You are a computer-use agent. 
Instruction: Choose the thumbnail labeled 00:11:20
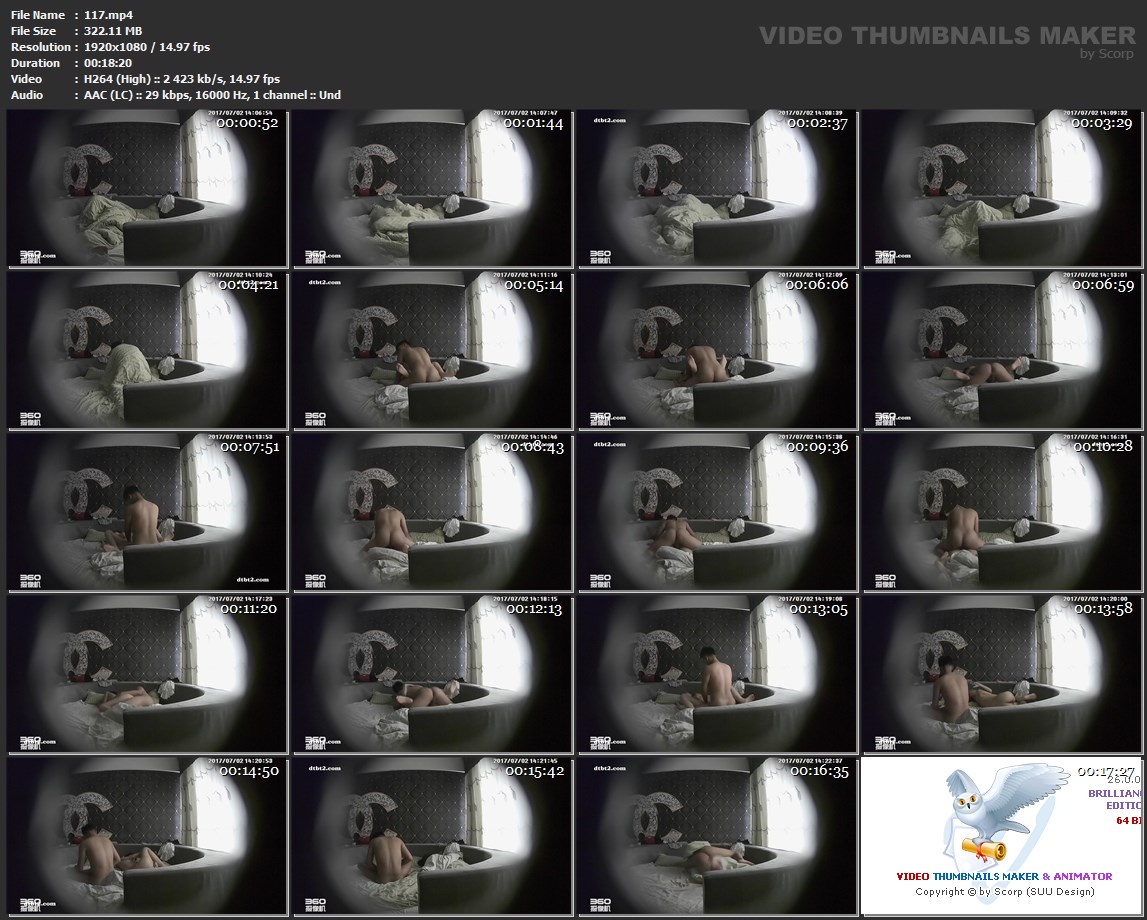[147, 674]
